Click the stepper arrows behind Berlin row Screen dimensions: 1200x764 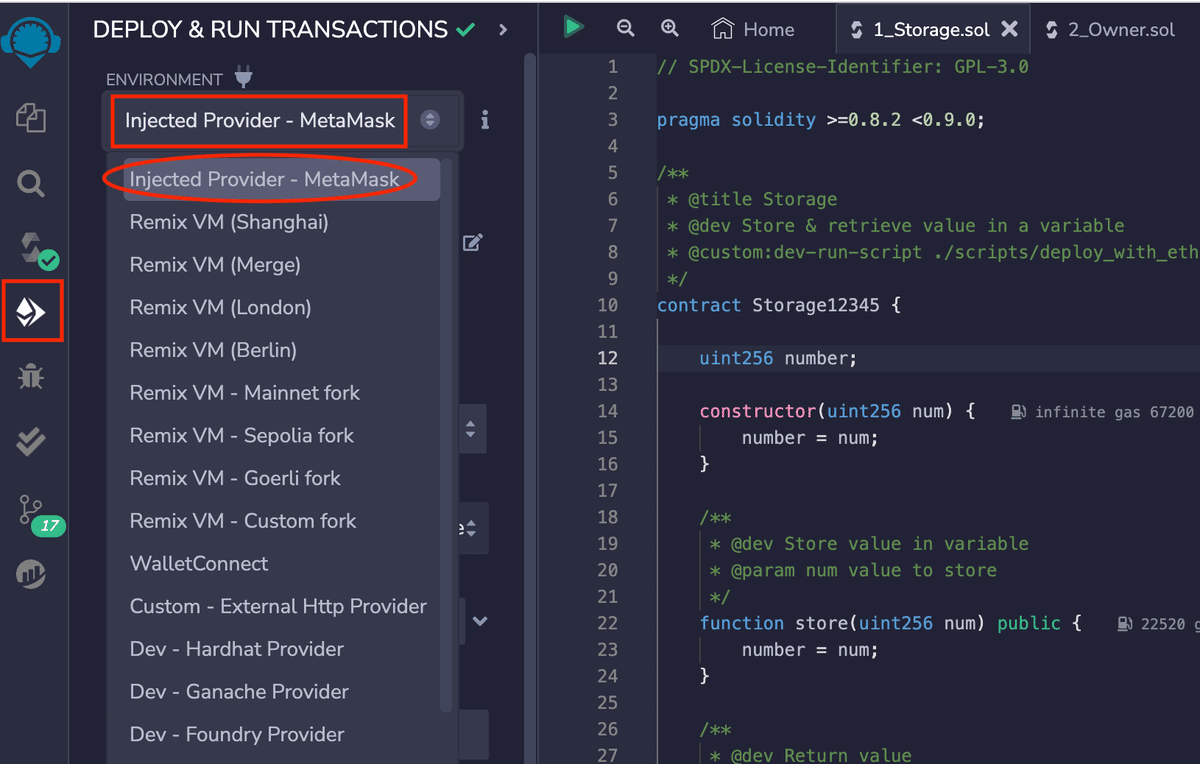click(471, 431)
